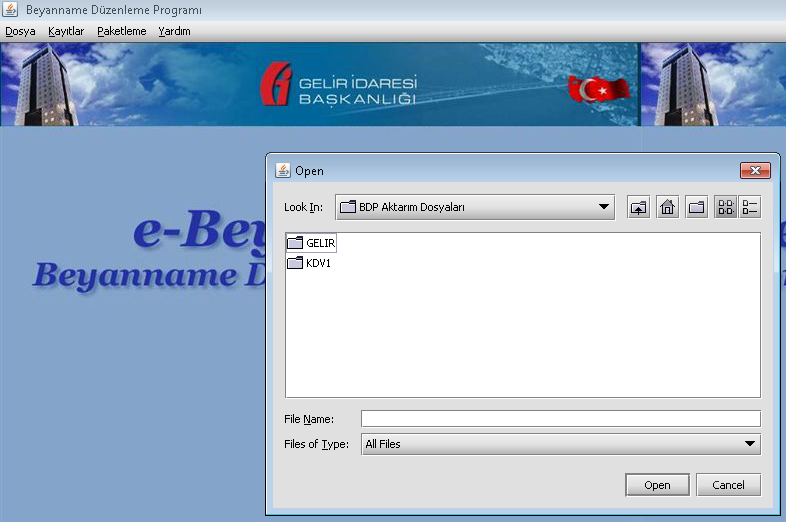The width and height of the screenshot is (786, 522).
Task: Cancel the Open dialog
Action: click(x=728, y=485)
